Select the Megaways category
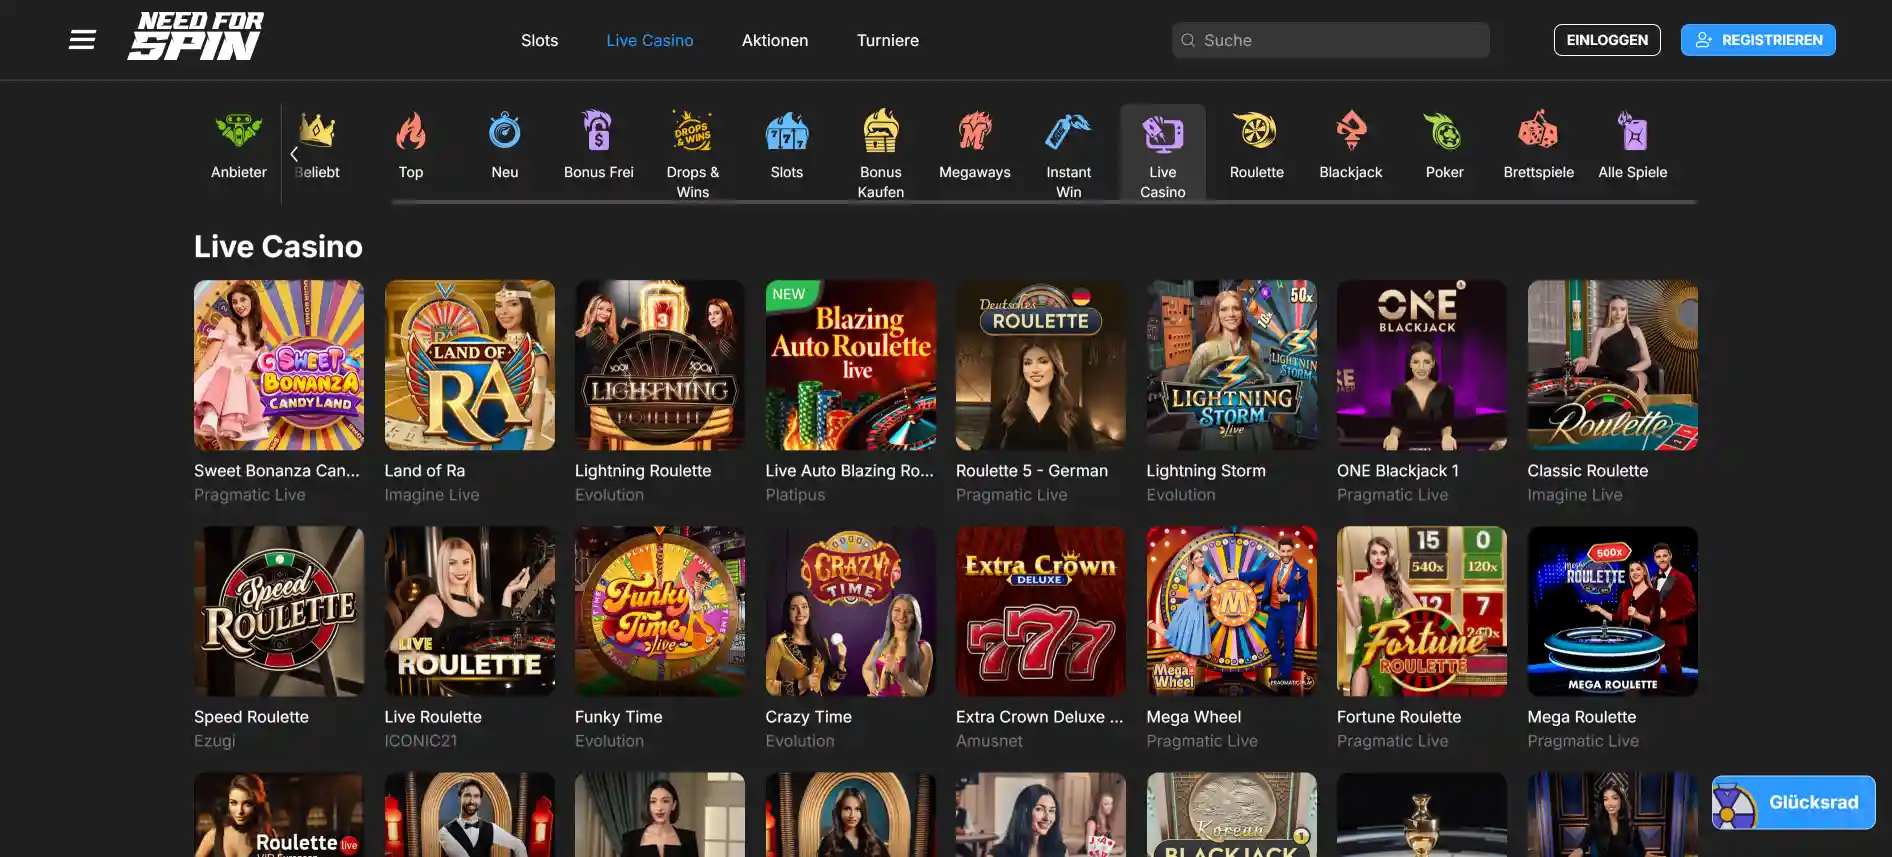1892x857 pixels. click(x=975, y=146)
